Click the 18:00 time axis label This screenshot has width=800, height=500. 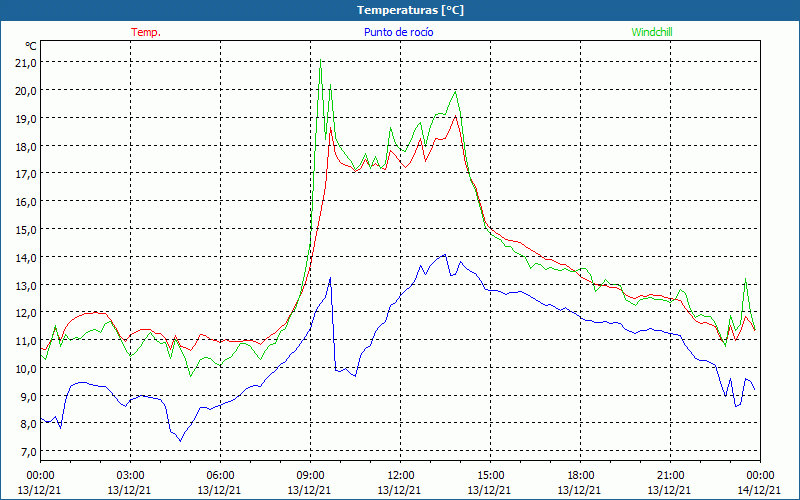[x=581, y=476]
